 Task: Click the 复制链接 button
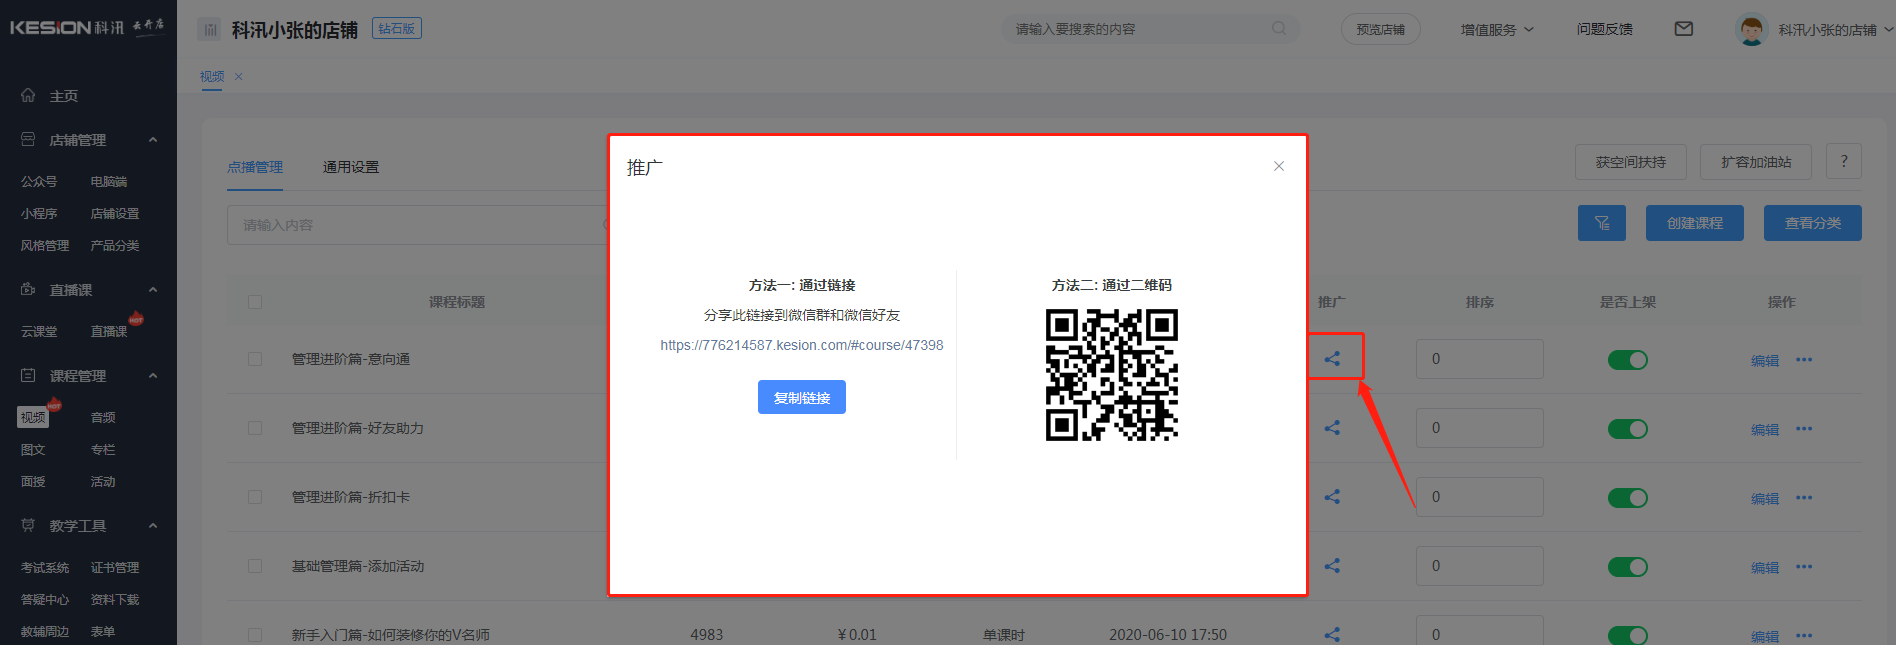coord(802,397)
